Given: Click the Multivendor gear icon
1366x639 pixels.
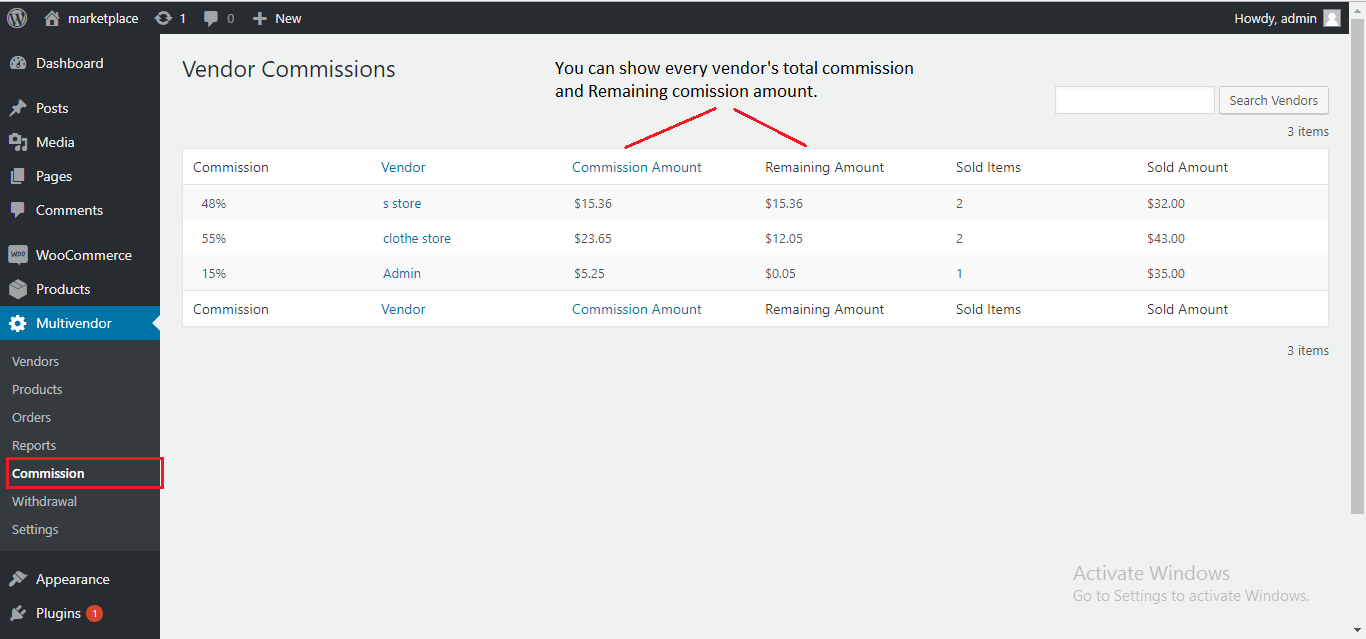Looking at the screenshot, I should 18,323.
